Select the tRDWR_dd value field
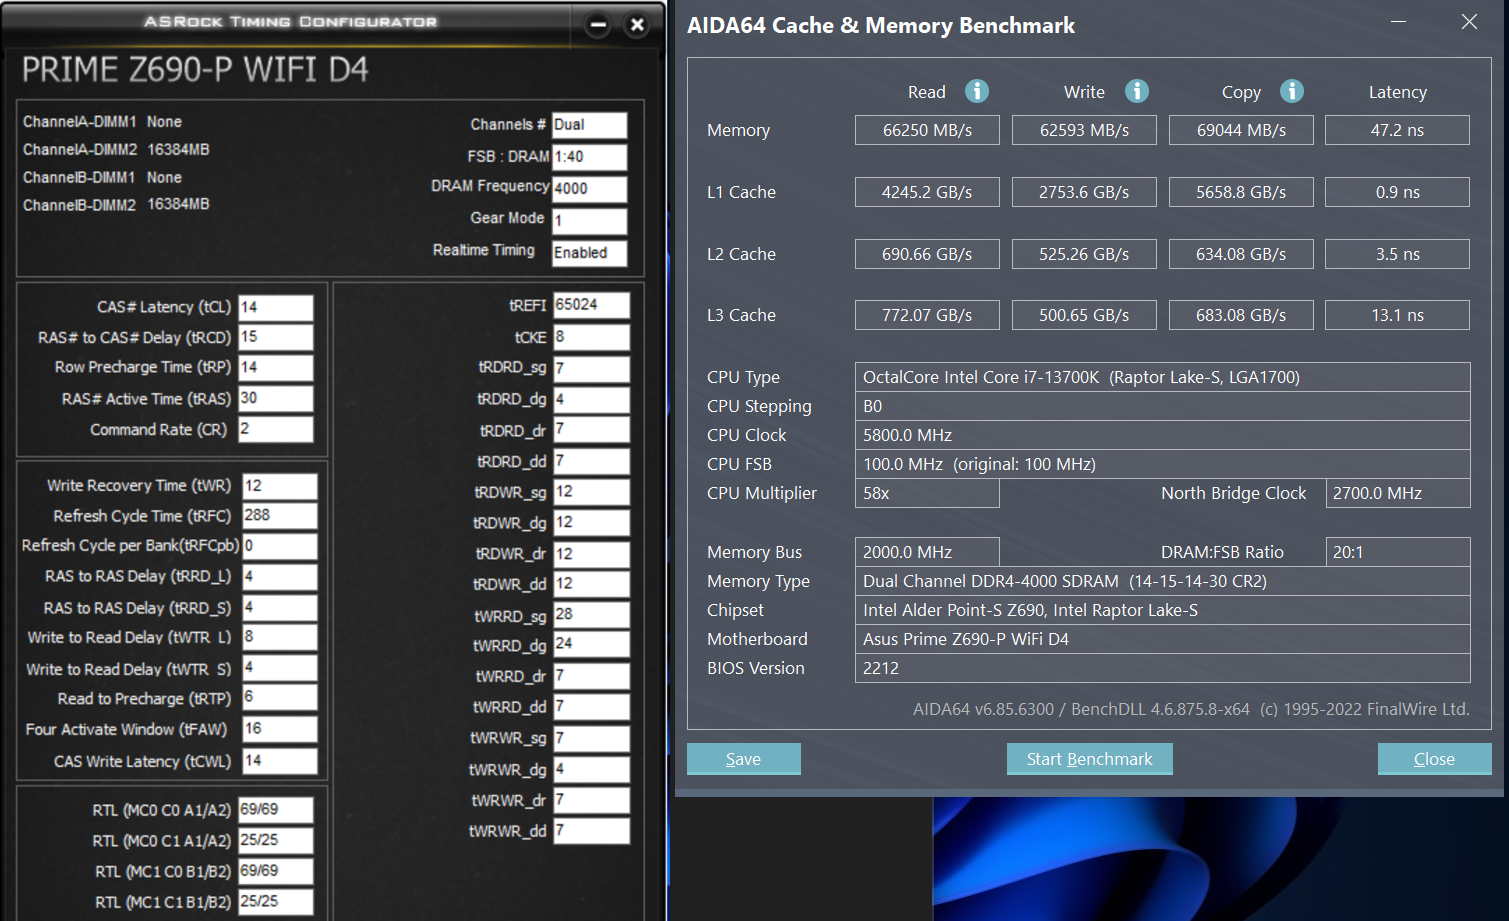This screenshot has width=1509, height=921. 592,584
